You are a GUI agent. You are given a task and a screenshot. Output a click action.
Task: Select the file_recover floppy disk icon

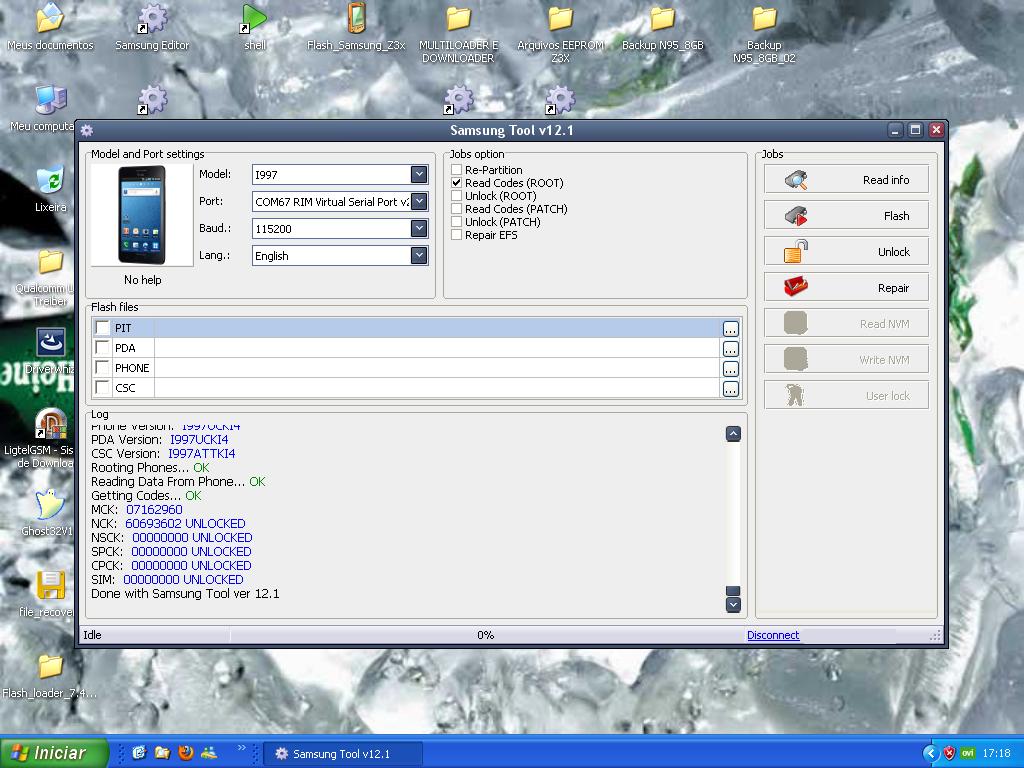coord(50,586)
